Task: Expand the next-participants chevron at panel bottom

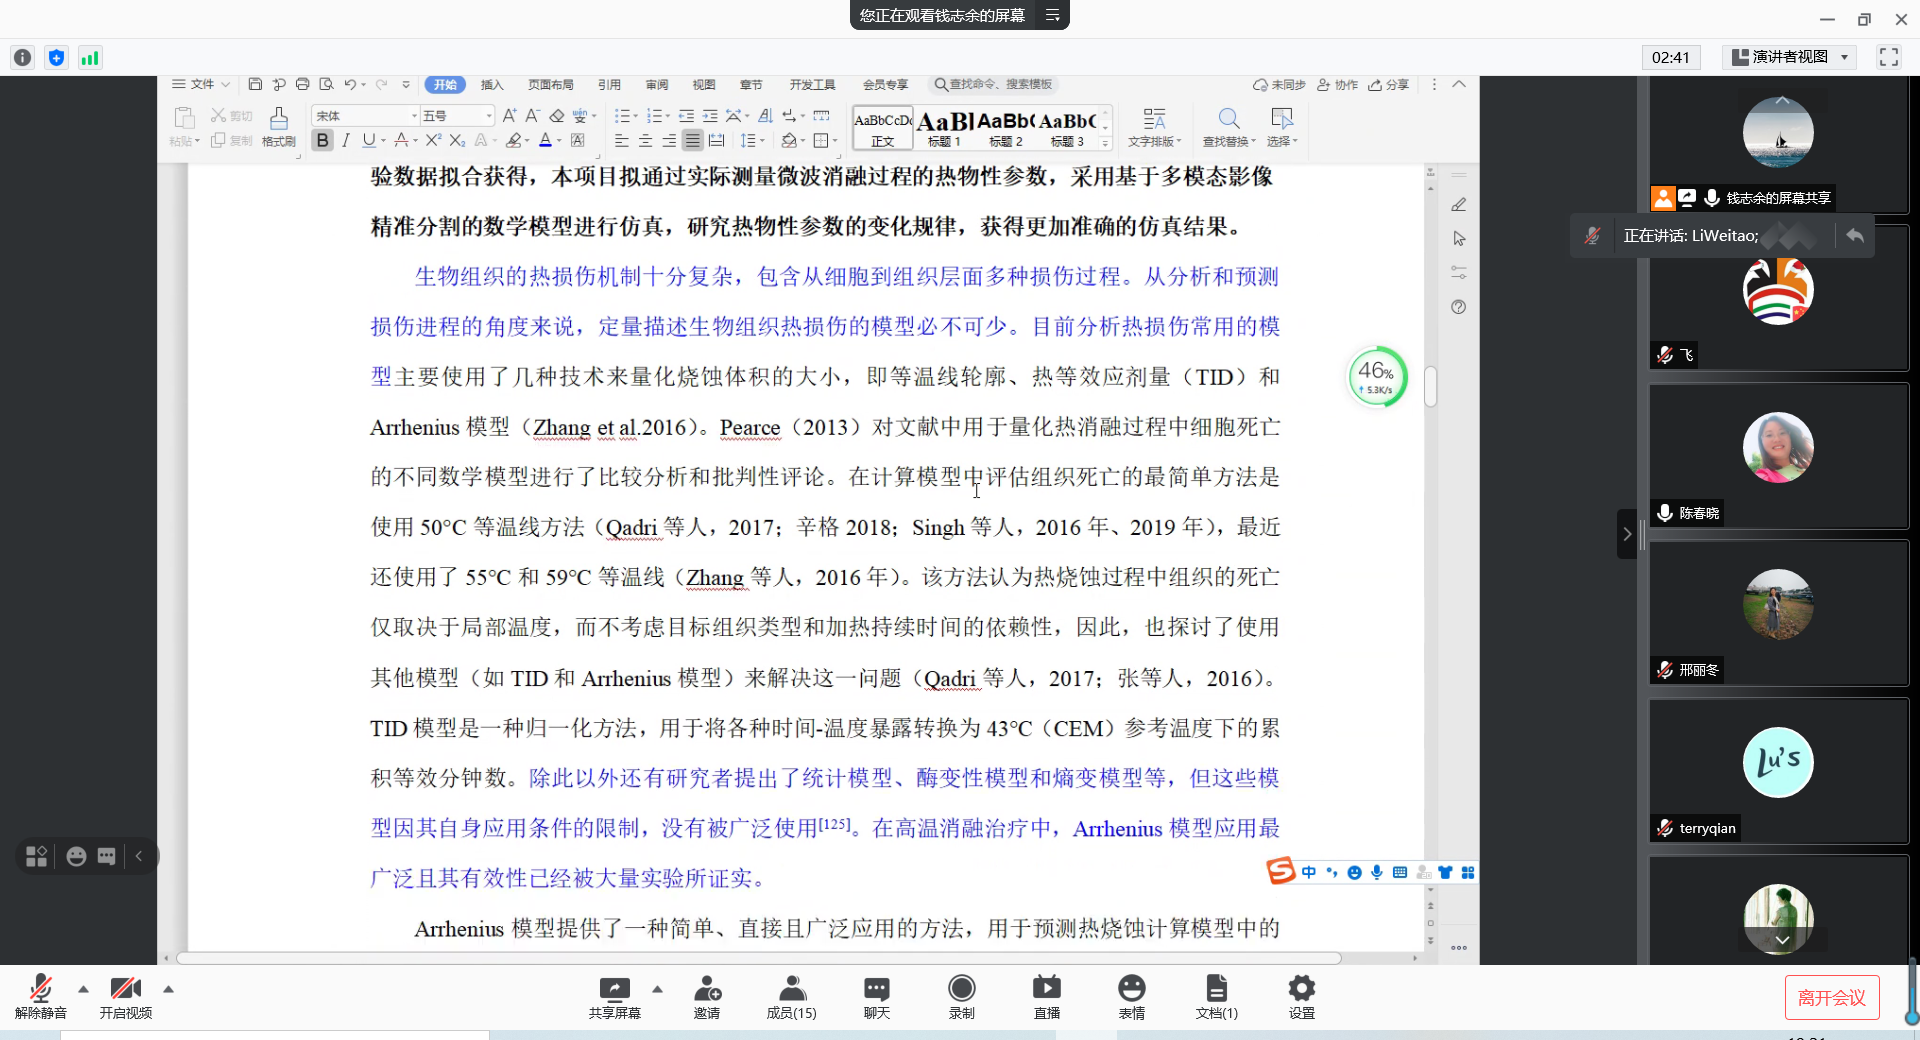Action: click(x=1781, y=940)
